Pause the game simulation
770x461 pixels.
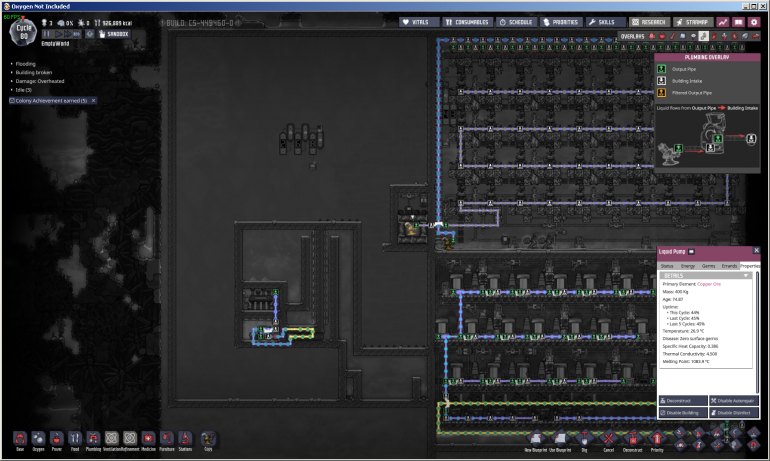[47, 34]
